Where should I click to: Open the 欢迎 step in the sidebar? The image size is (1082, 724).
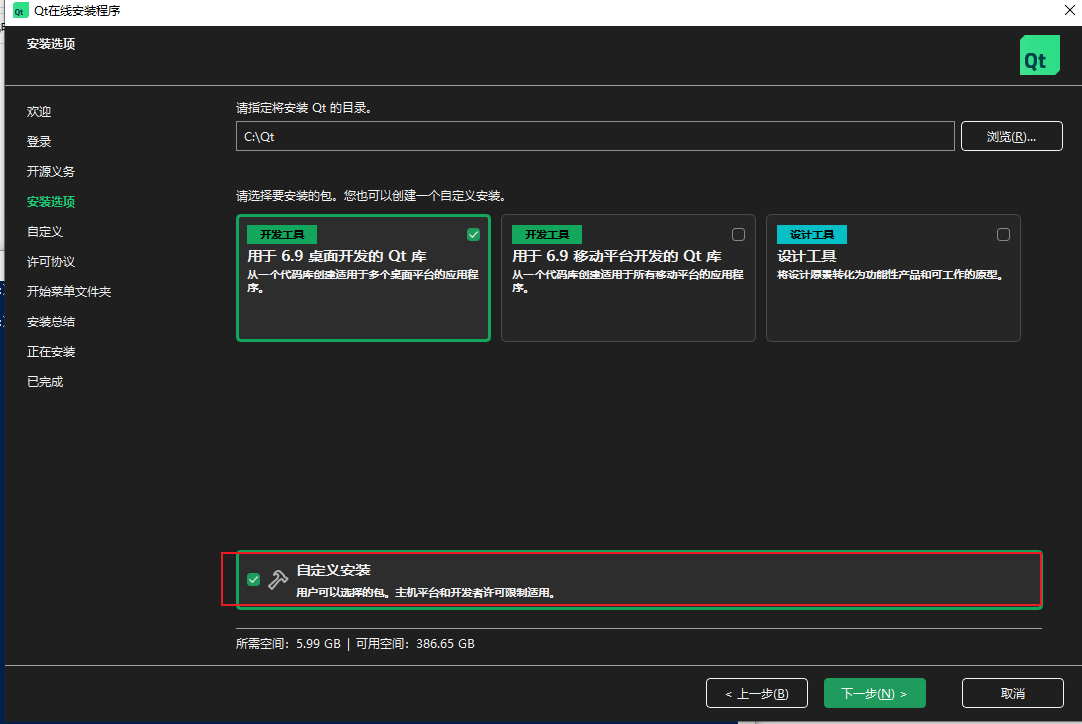click(x=39, y=111)
